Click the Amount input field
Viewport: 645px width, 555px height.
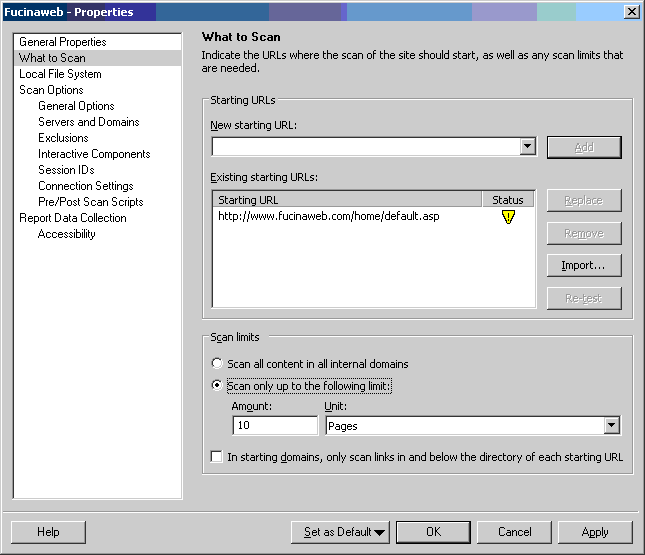[274, 426]
